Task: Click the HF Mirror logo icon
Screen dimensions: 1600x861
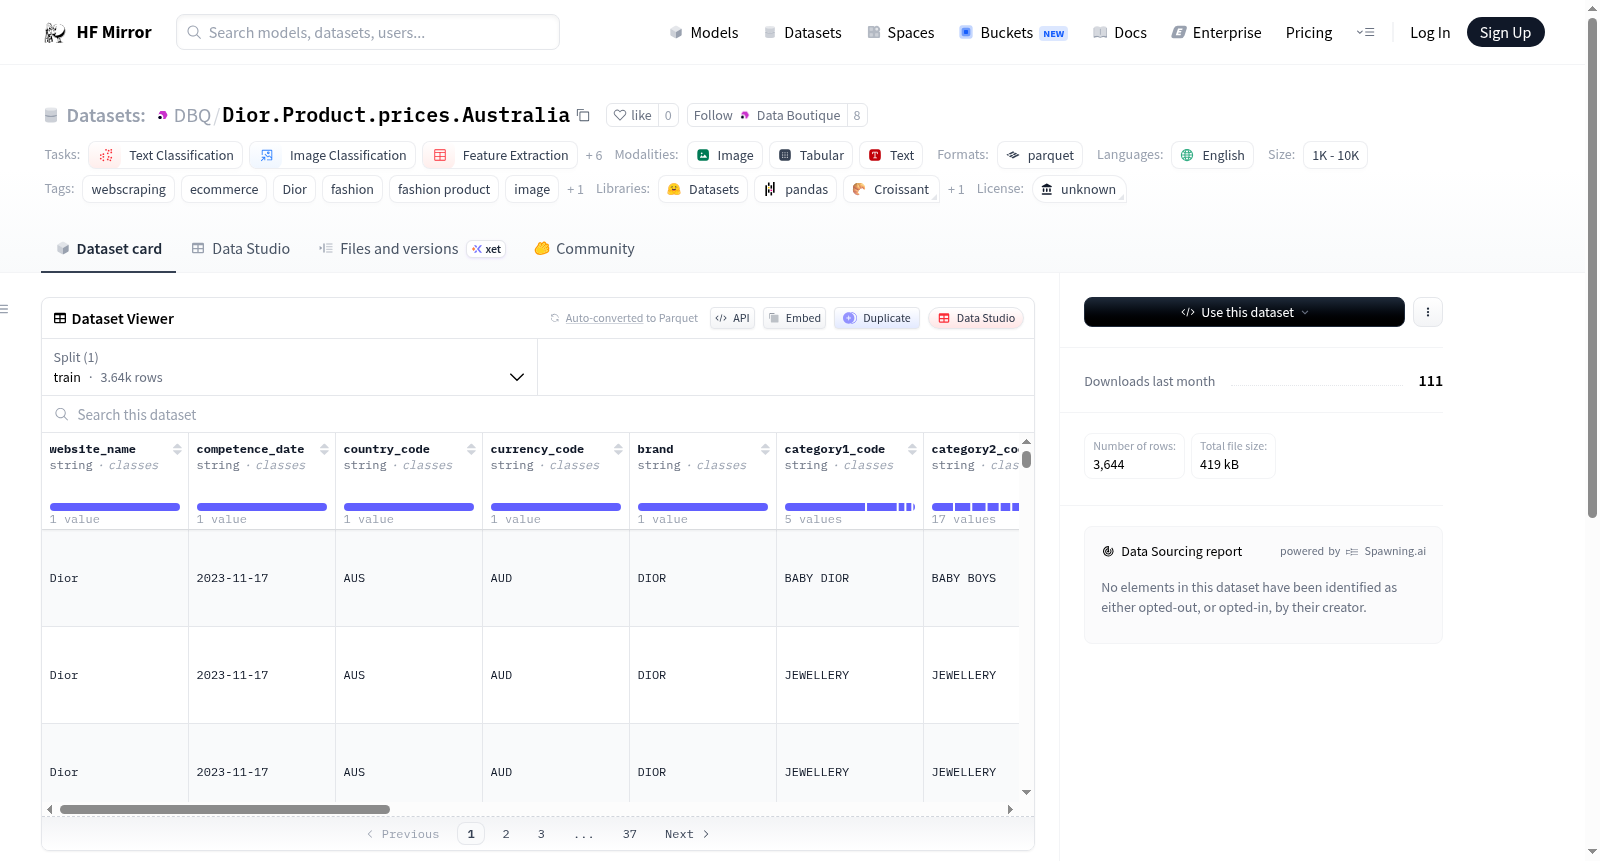Action: pos(55,33)
